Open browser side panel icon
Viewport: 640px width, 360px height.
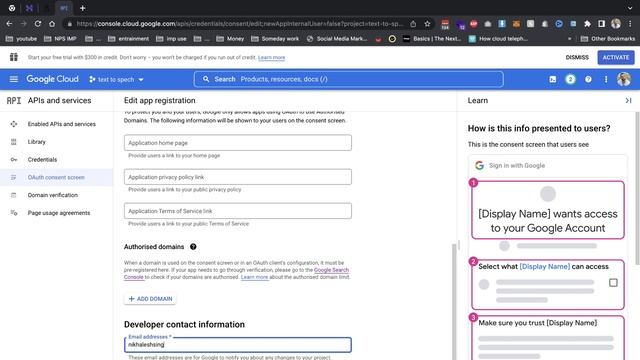601,24
